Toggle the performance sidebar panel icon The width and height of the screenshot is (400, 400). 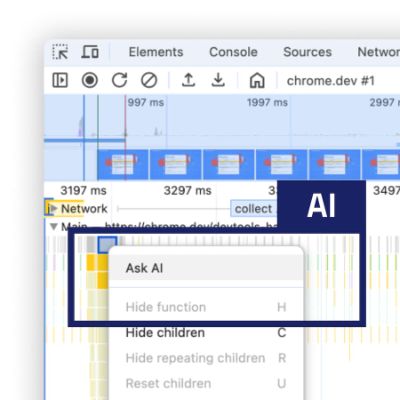(60, 80)
